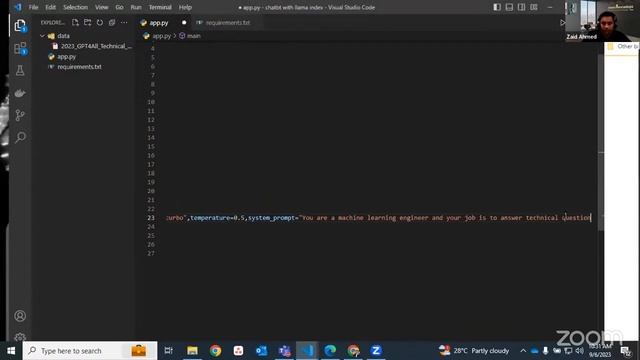Open the Accounts icon in activity bar
The width and height of the screenshot is (640, 360).
point(20,316)
